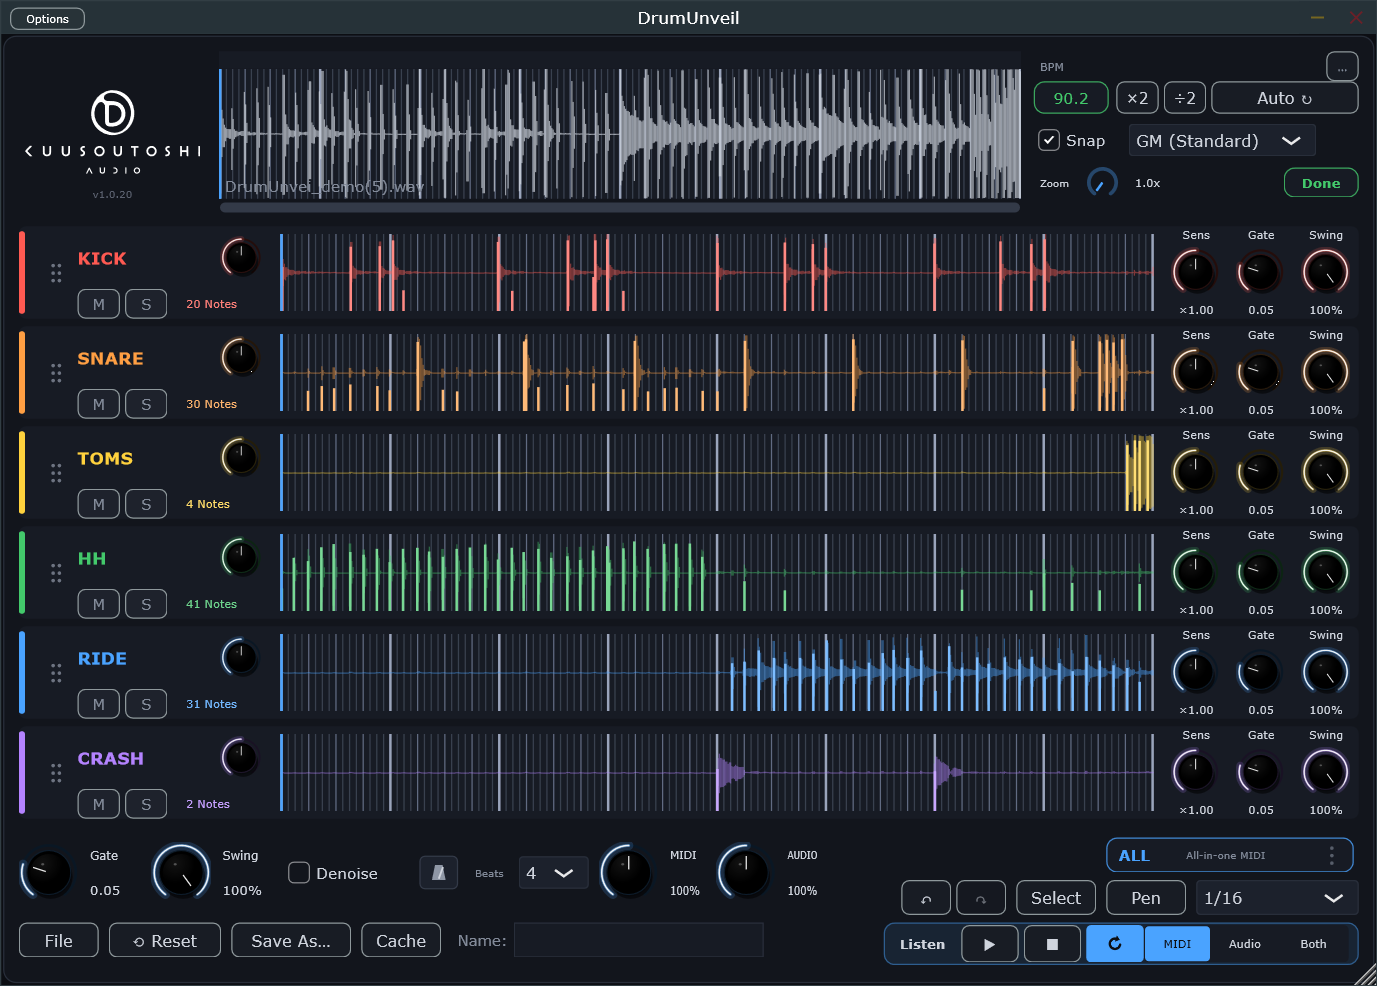Click the HH track drag handle

click(x=56, y=573)
